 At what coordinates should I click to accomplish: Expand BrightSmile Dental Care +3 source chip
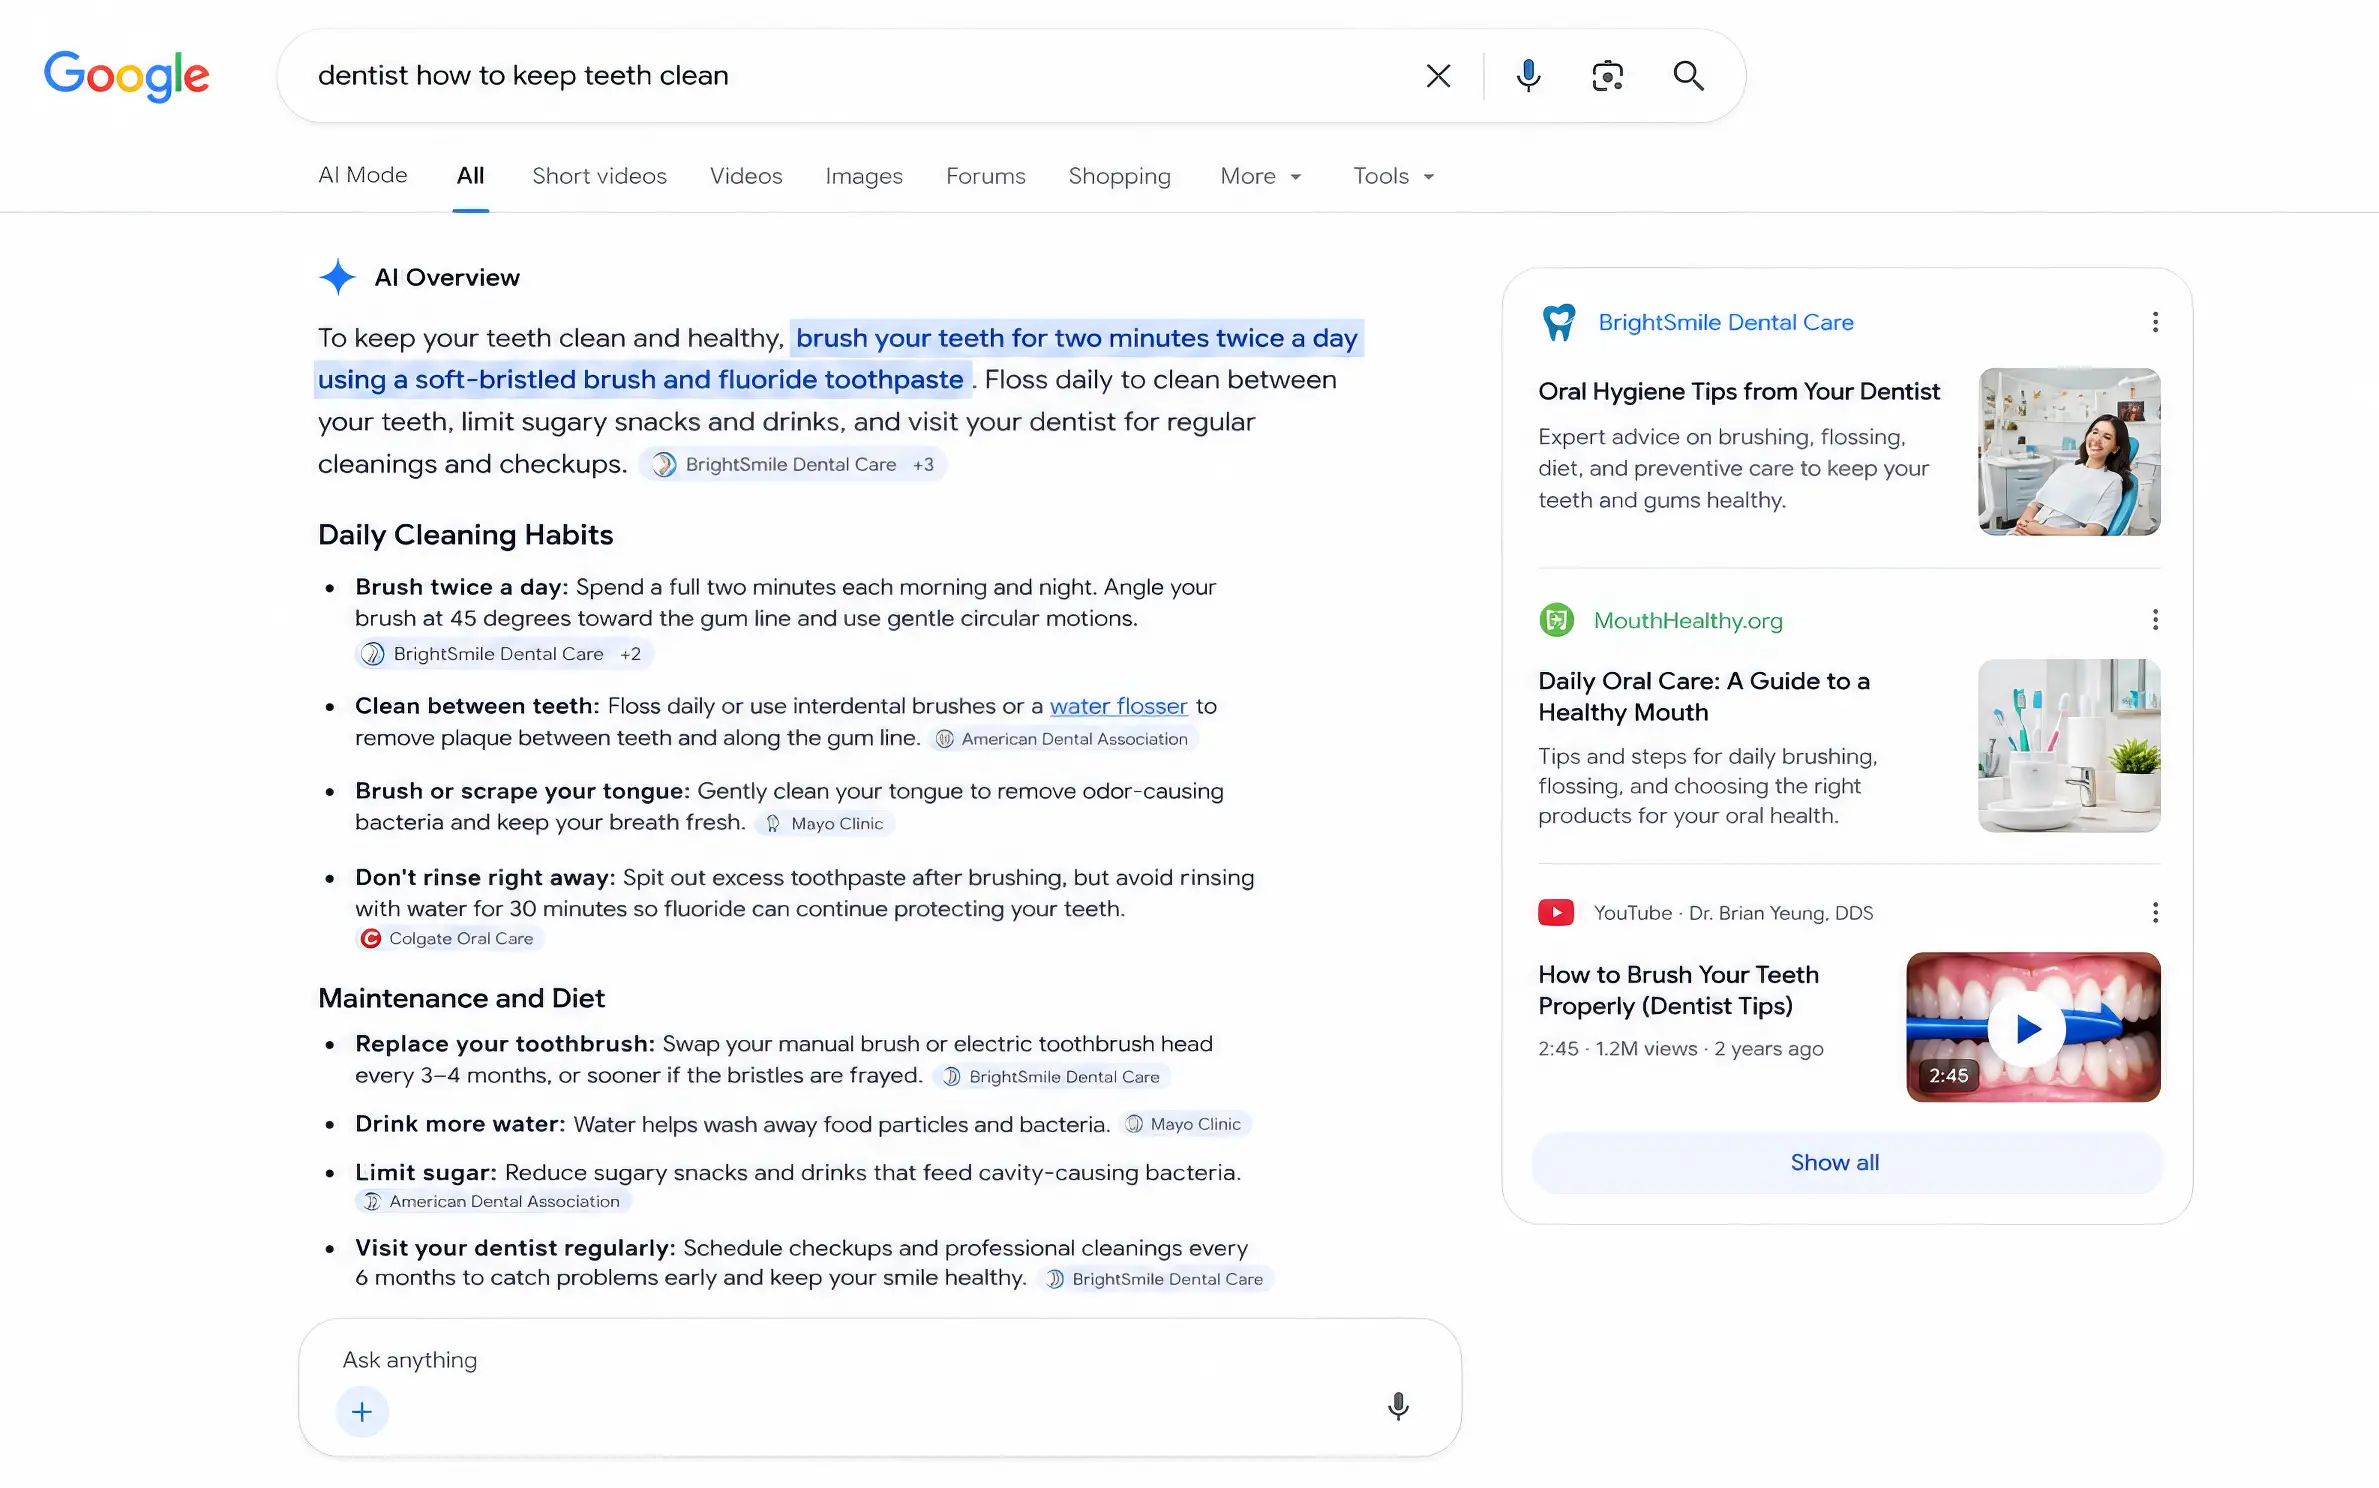point(792,464)
